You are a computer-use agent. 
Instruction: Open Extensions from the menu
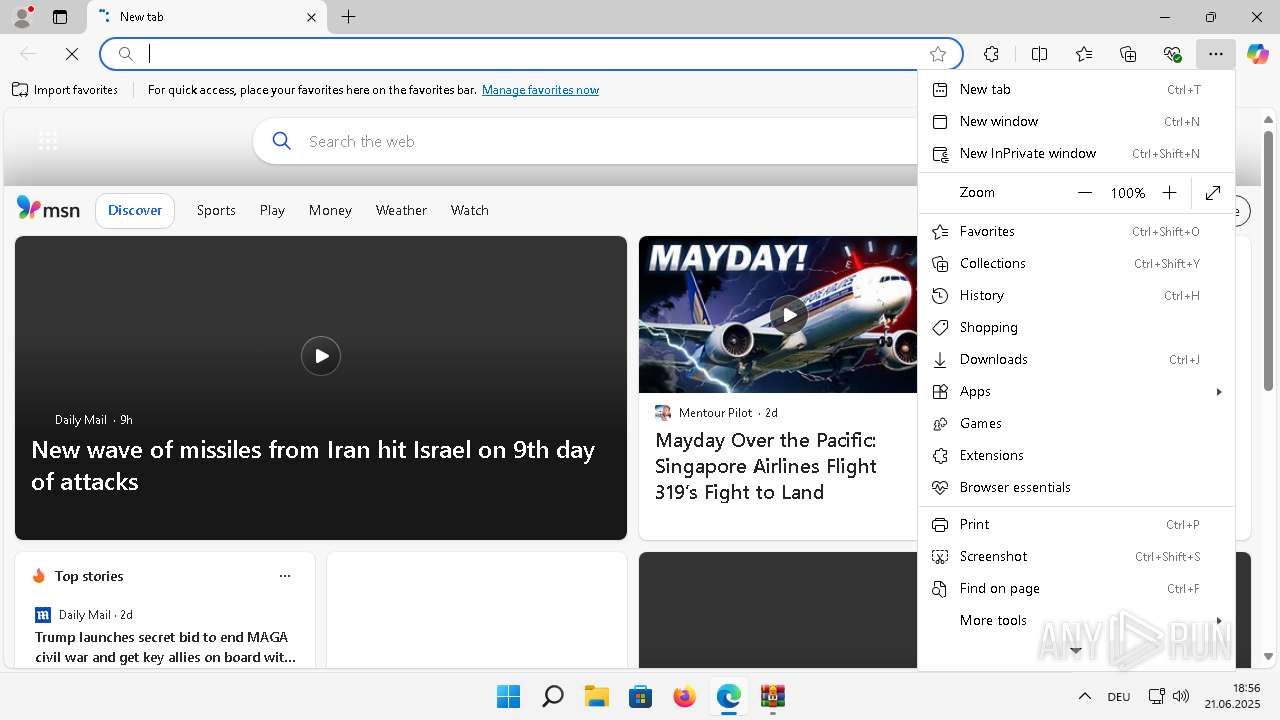point(1076,455)
